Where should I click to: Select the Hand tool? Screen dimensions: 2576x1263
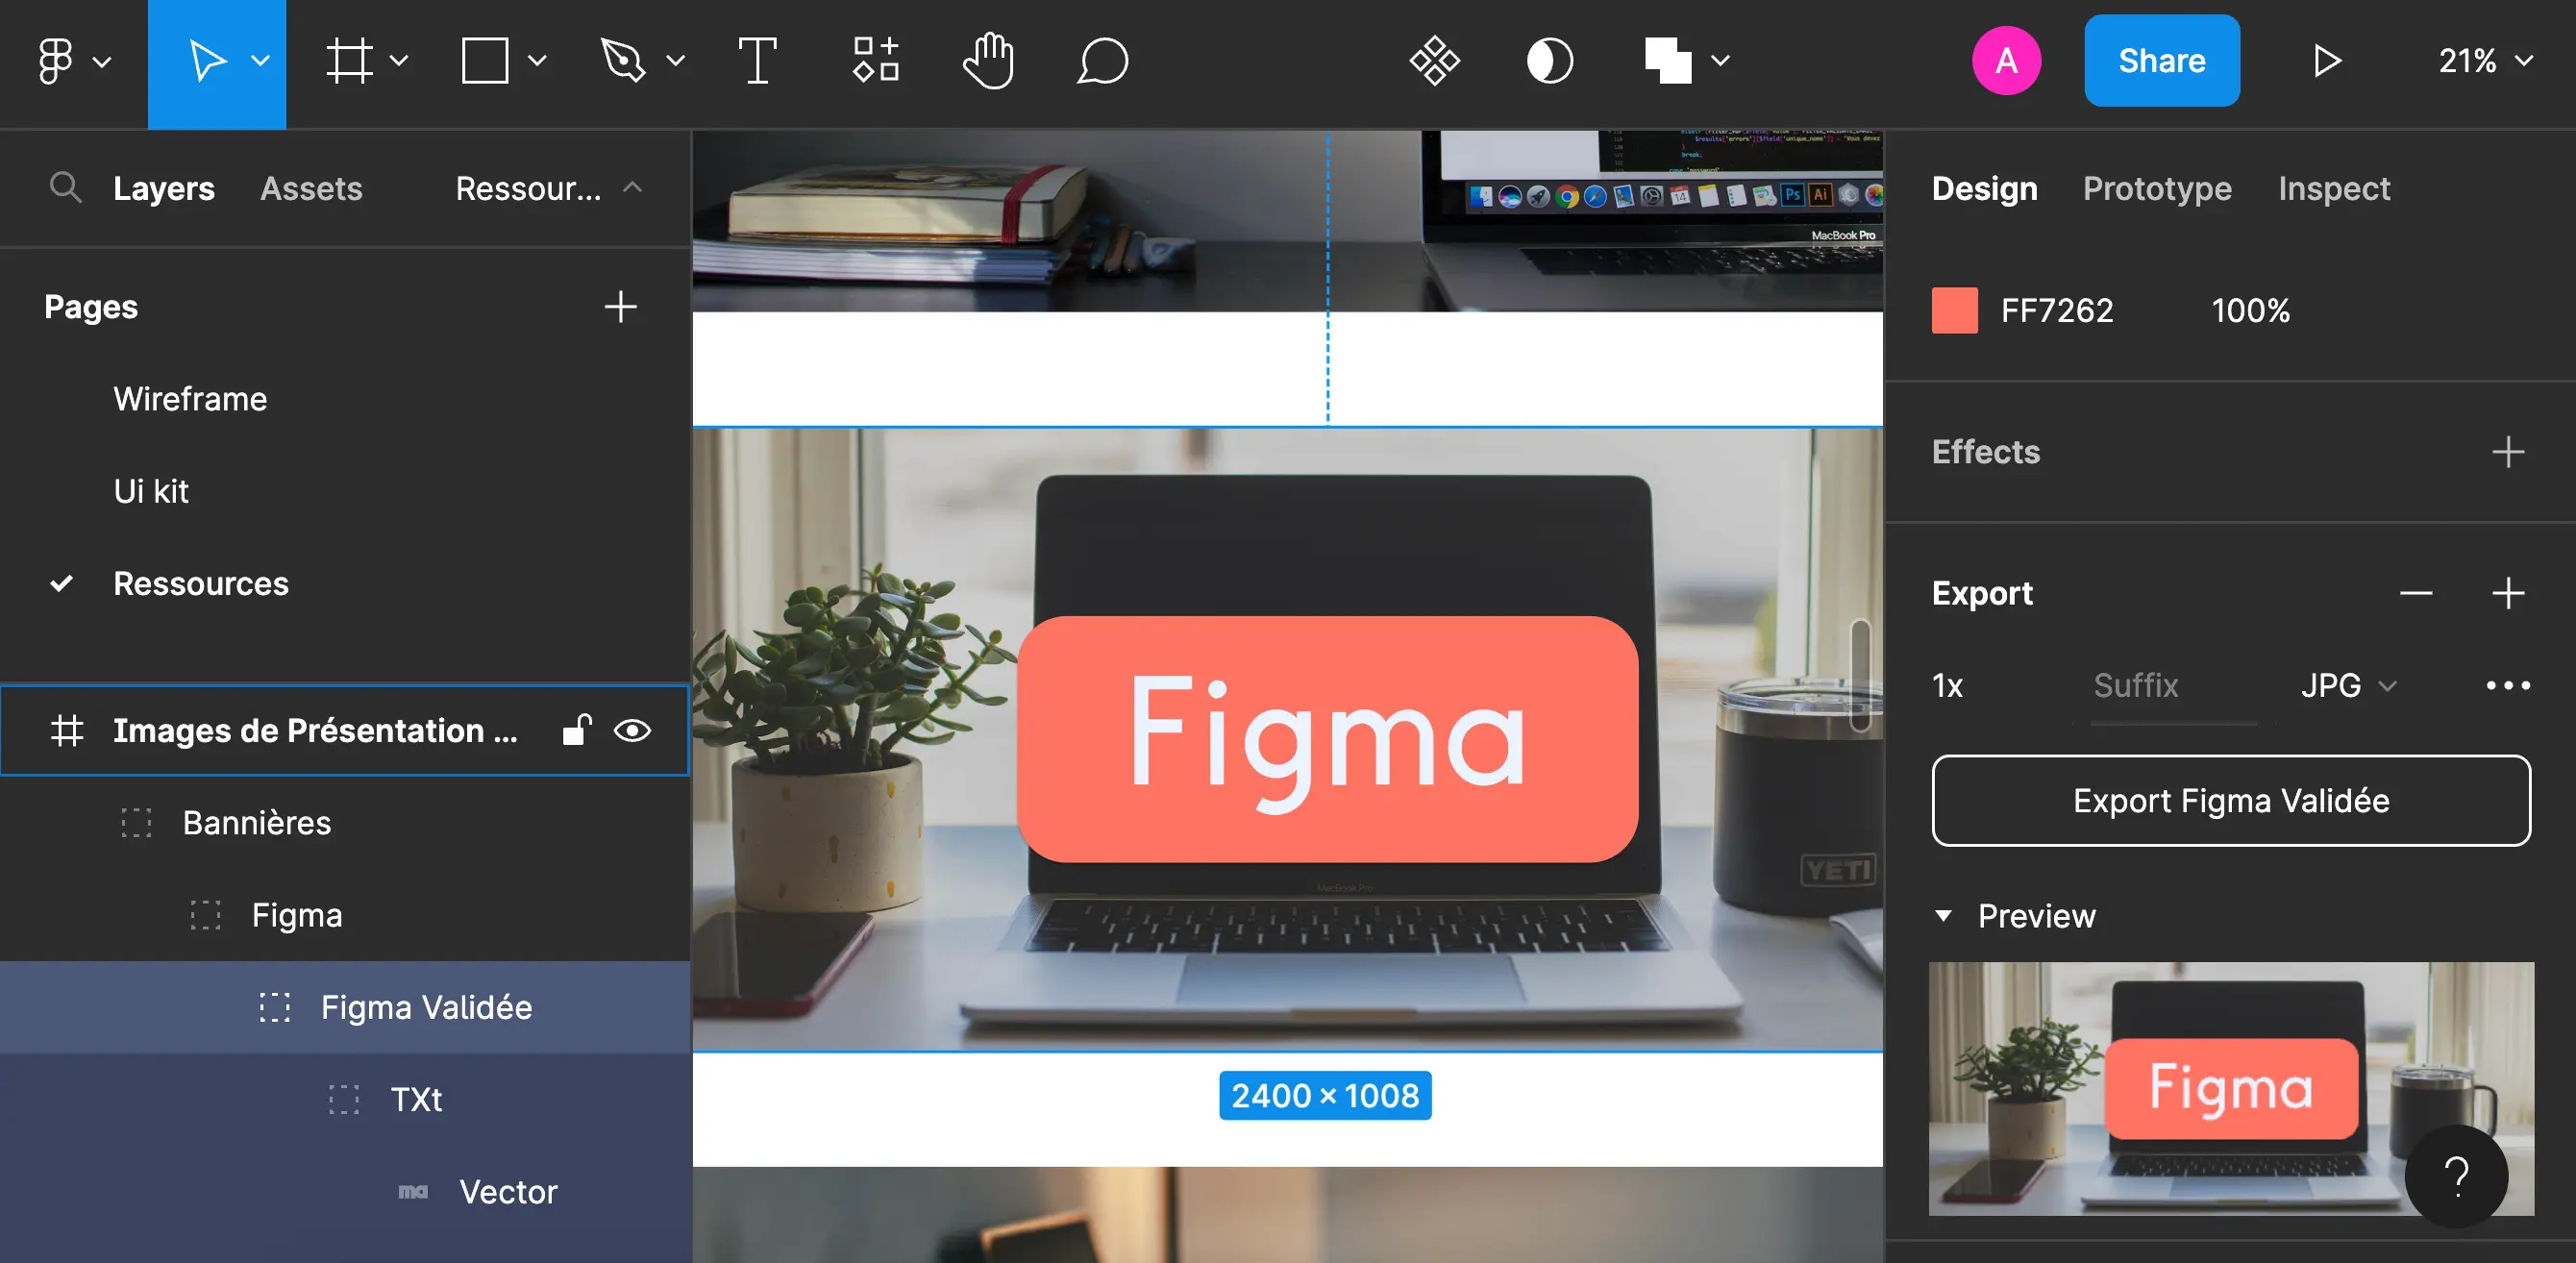(987, 62)
